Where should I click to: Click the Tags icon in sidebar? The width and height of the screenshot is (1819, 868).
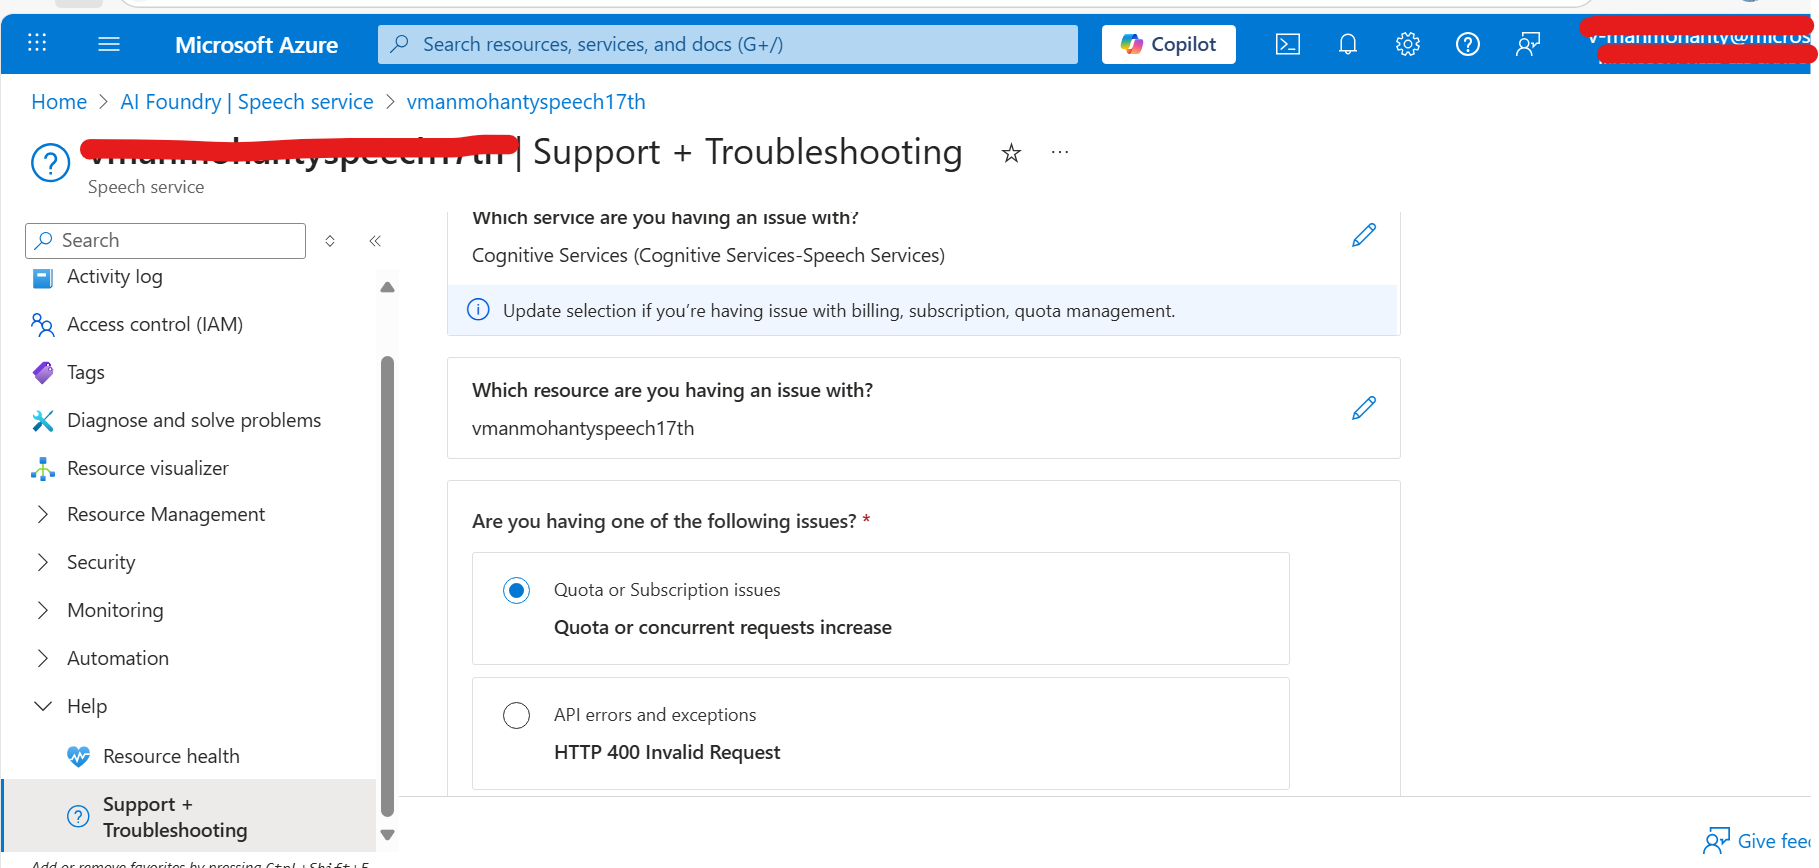coord(43,373)
